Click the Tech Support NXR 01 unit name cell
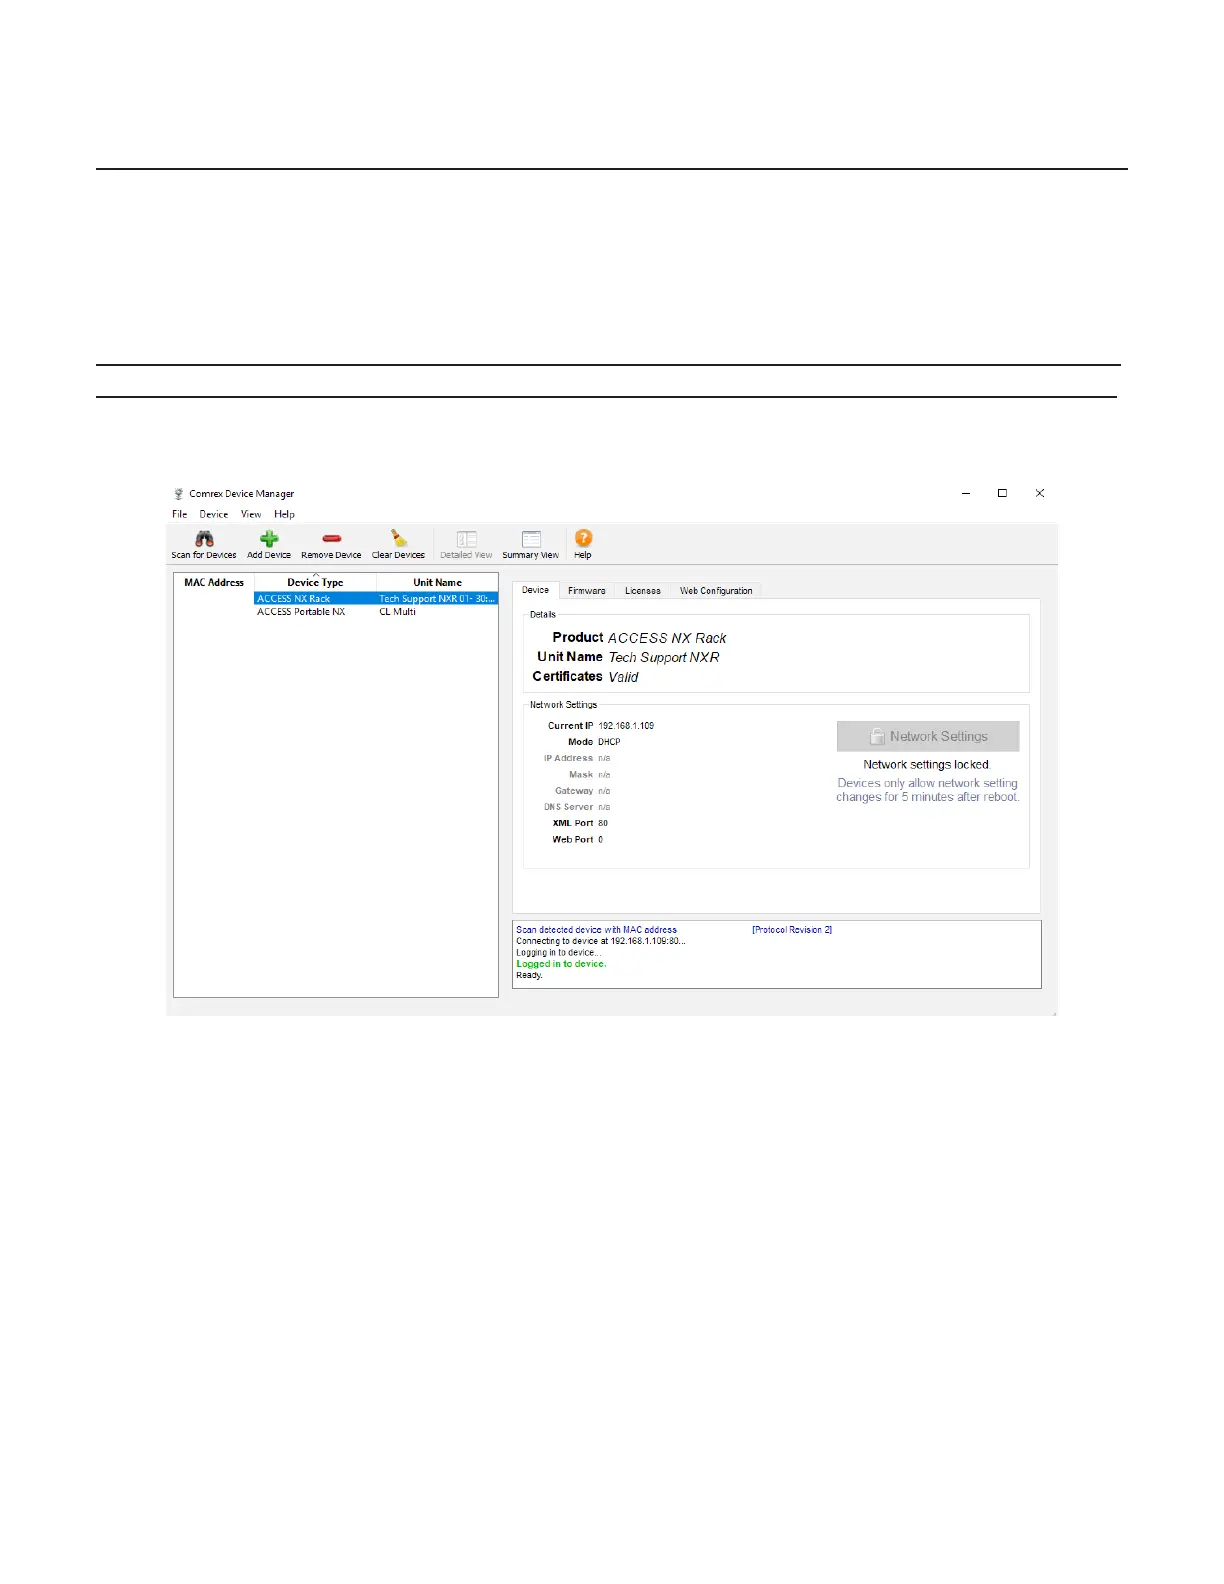1224x1584 pixels. [x=437, y=599]
